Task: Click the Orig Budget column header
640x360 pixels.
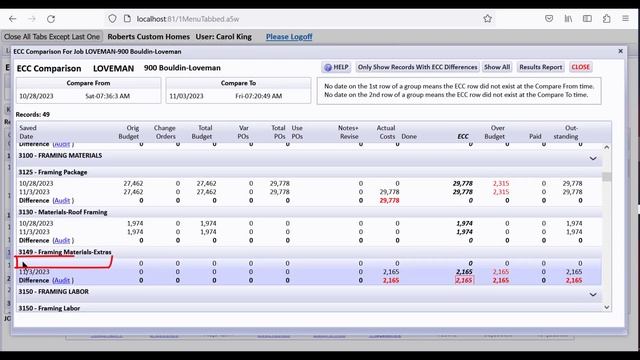Action: (x=129, y=132)
